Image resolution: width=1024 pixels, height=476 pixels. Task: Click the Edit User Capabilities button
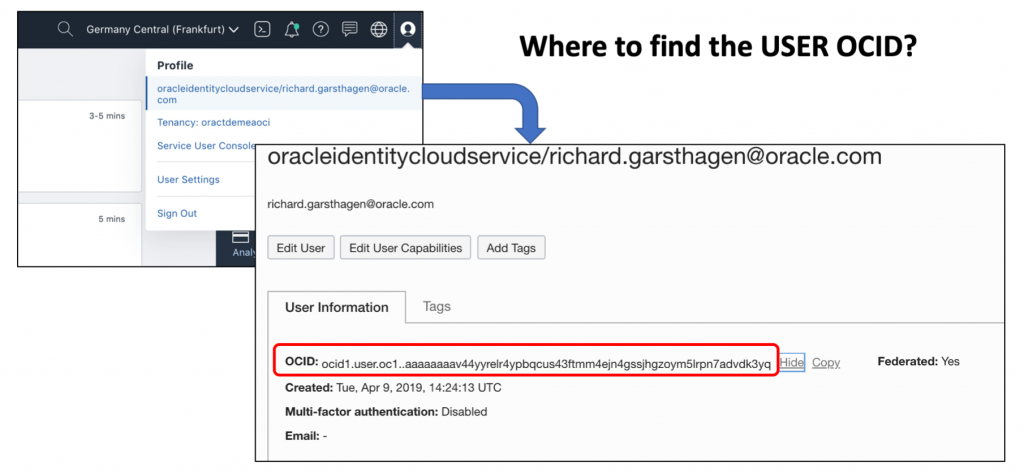(406, 248)
